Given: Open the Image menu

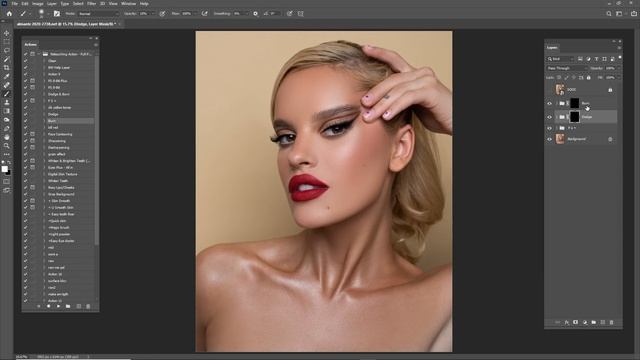Looking at the screenshot, I should click(38, 4).
